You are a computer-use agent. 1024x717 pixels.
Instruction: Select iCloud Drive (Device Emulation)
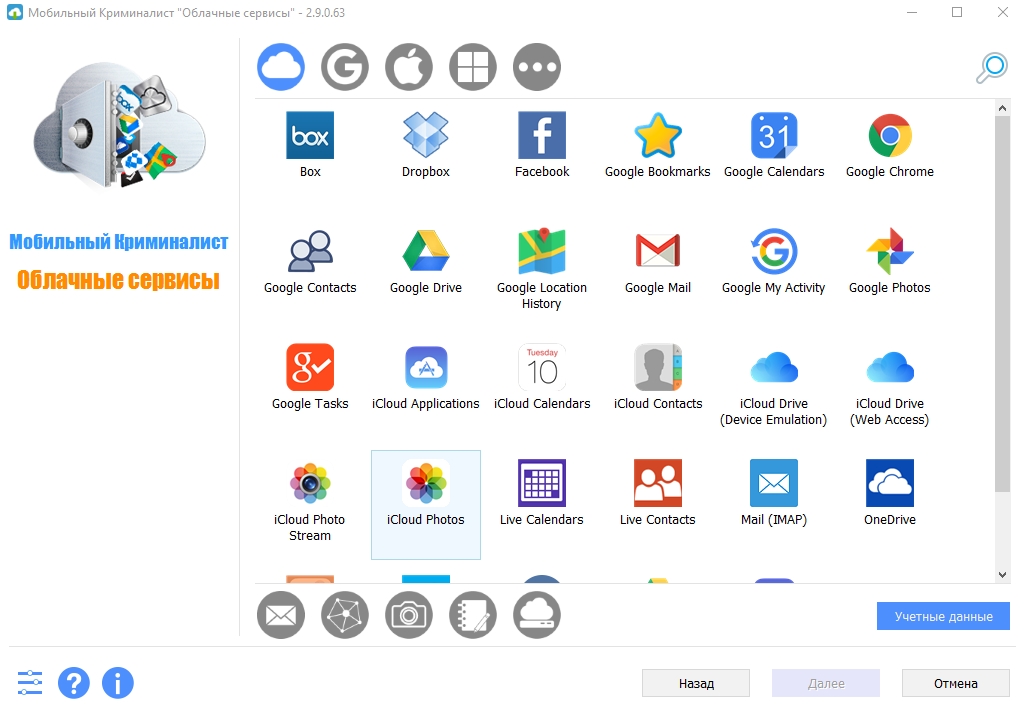point(774,367)
